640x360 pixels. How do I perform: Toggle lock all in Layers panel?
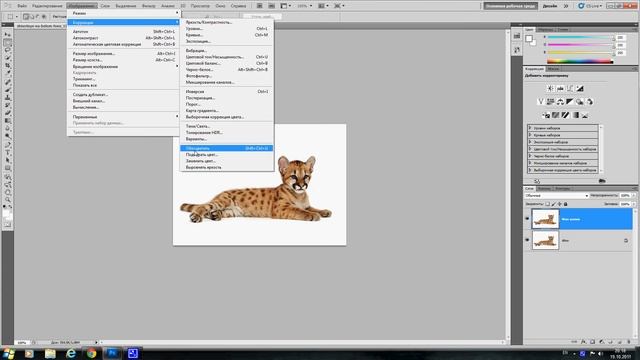566,204
